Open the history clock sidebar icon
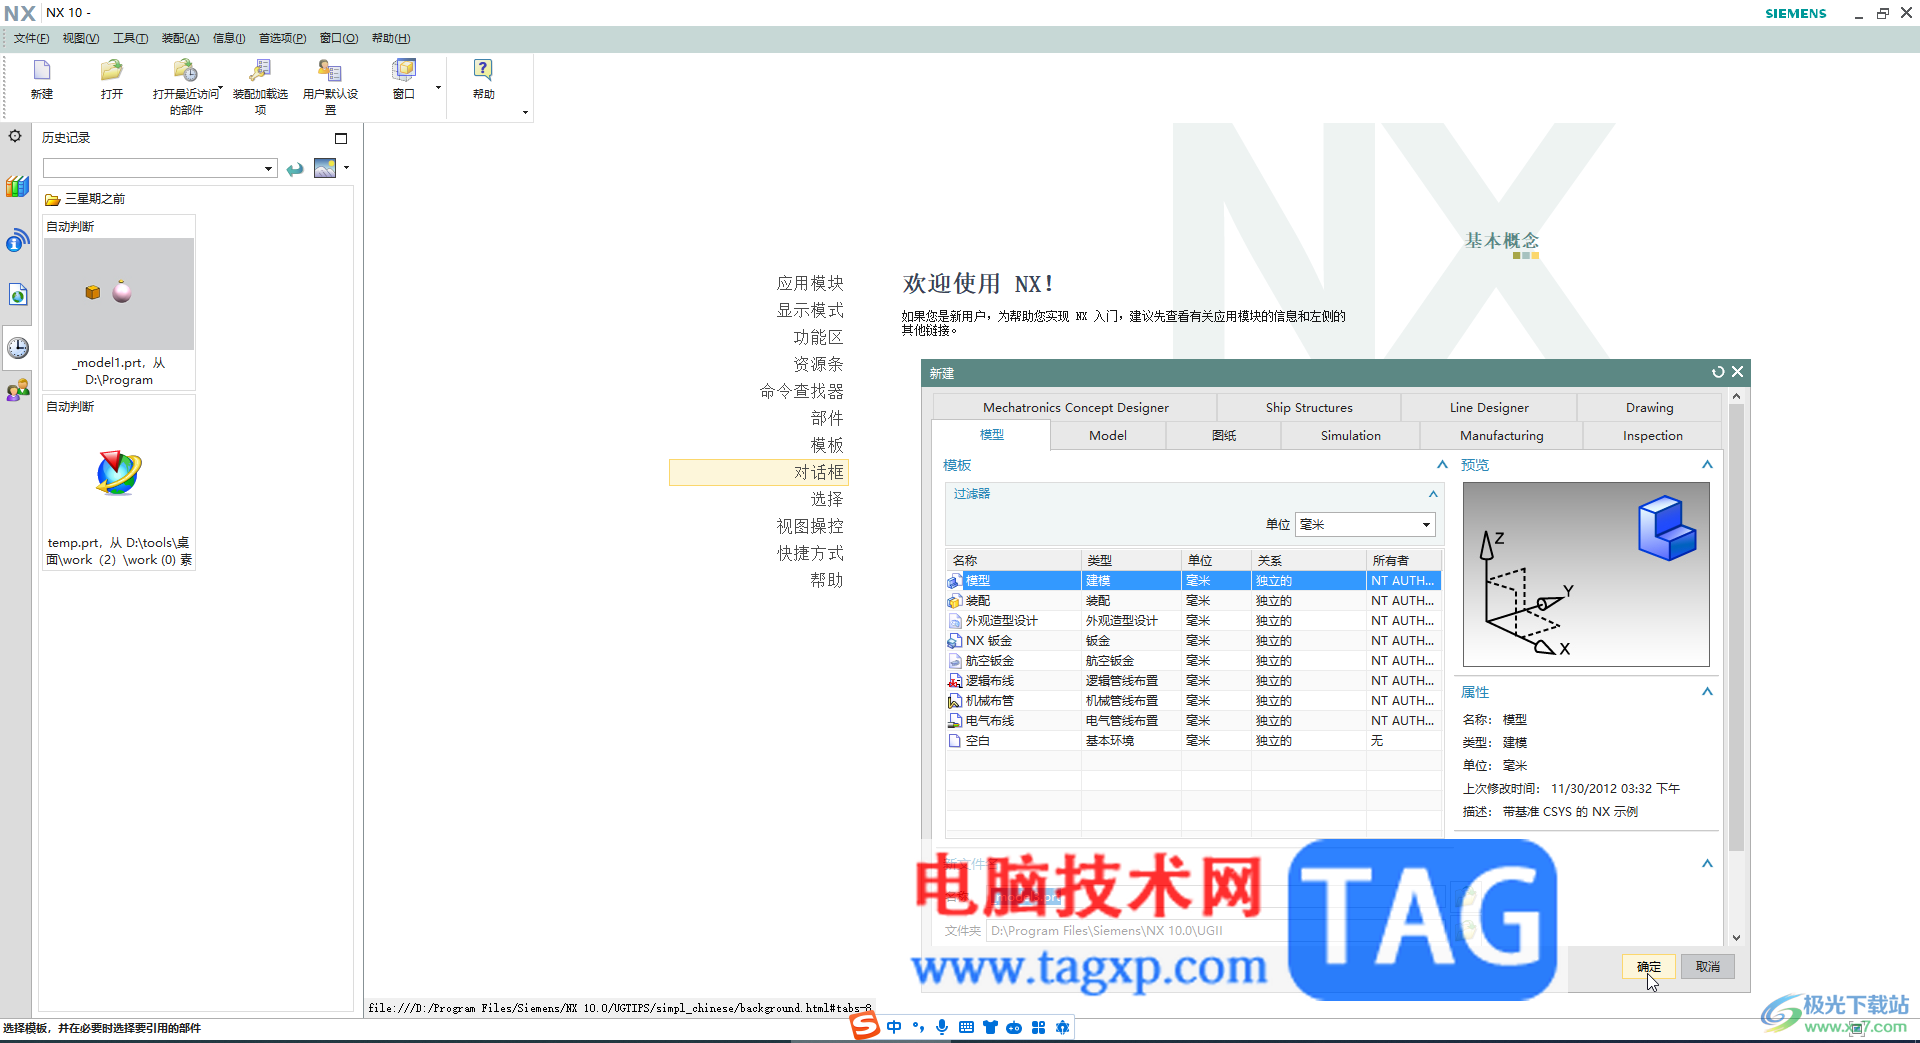Screen dimensions: 1920x1043 pyautogui.click(x=17, y=347)
